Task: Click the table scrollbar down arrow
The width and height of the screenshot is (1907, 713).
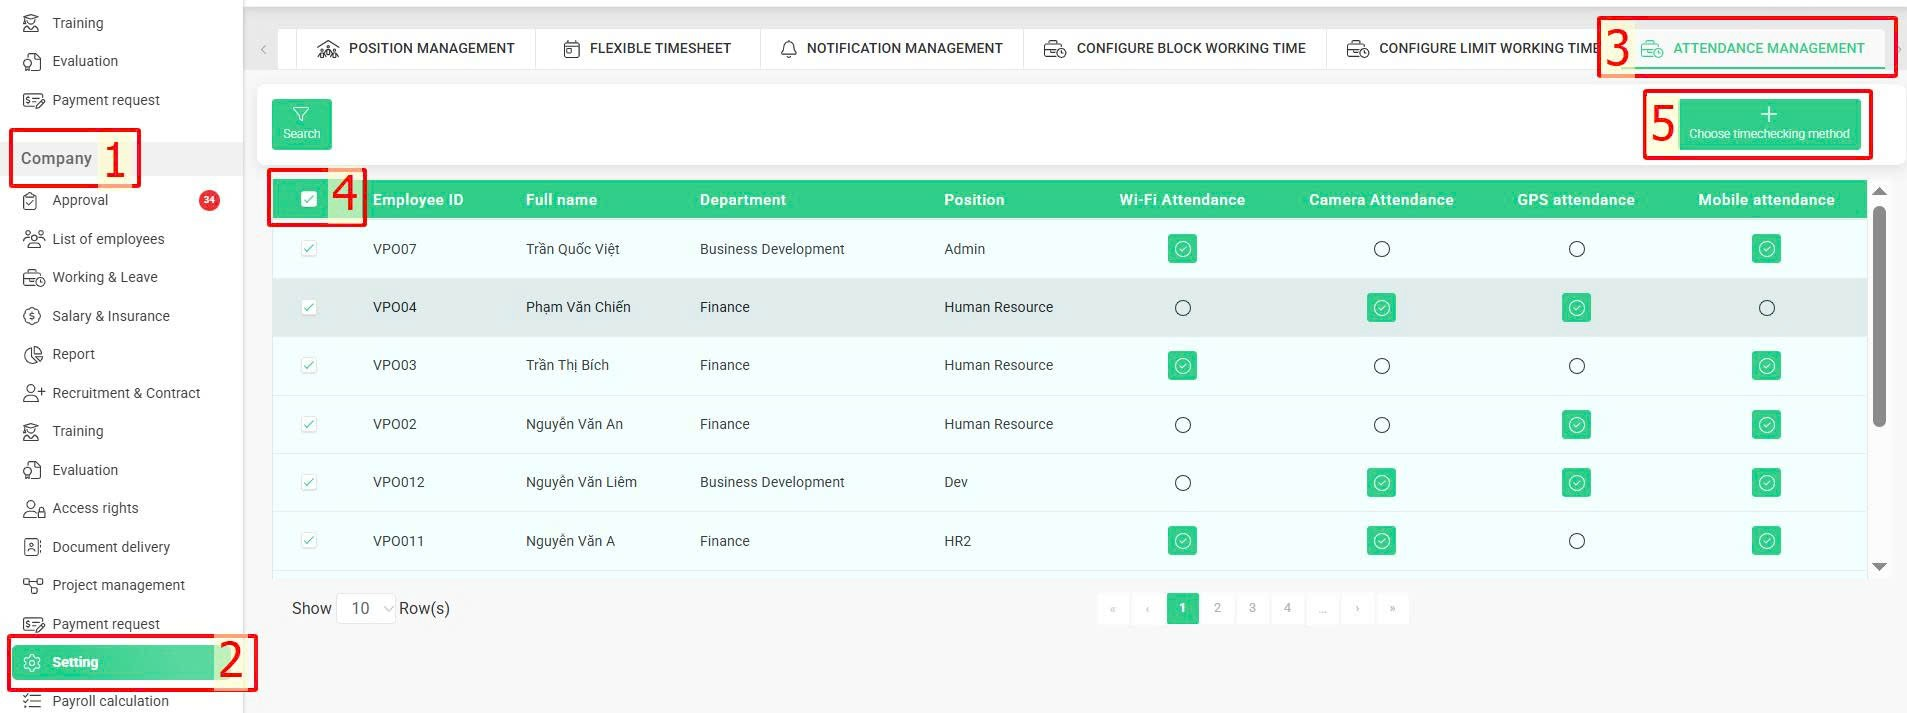Action: [1879, 567]
